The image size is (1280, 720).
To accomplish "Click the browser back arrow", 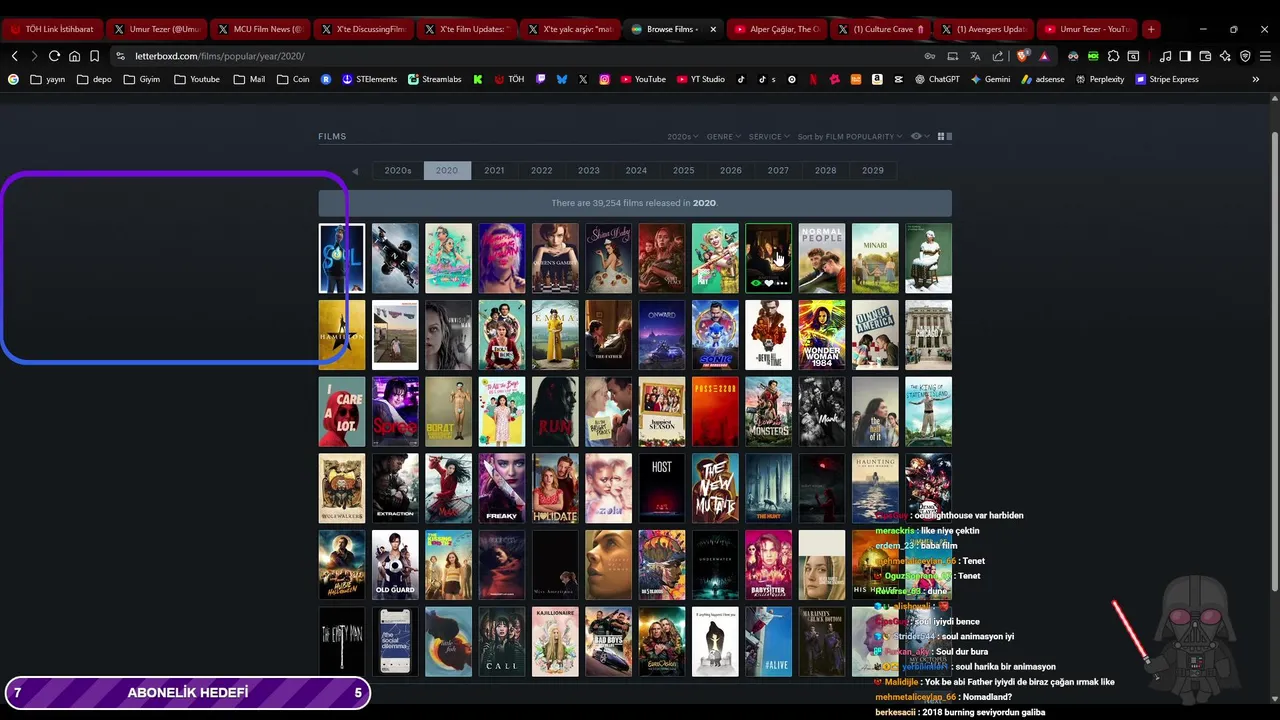I will 14,56.
